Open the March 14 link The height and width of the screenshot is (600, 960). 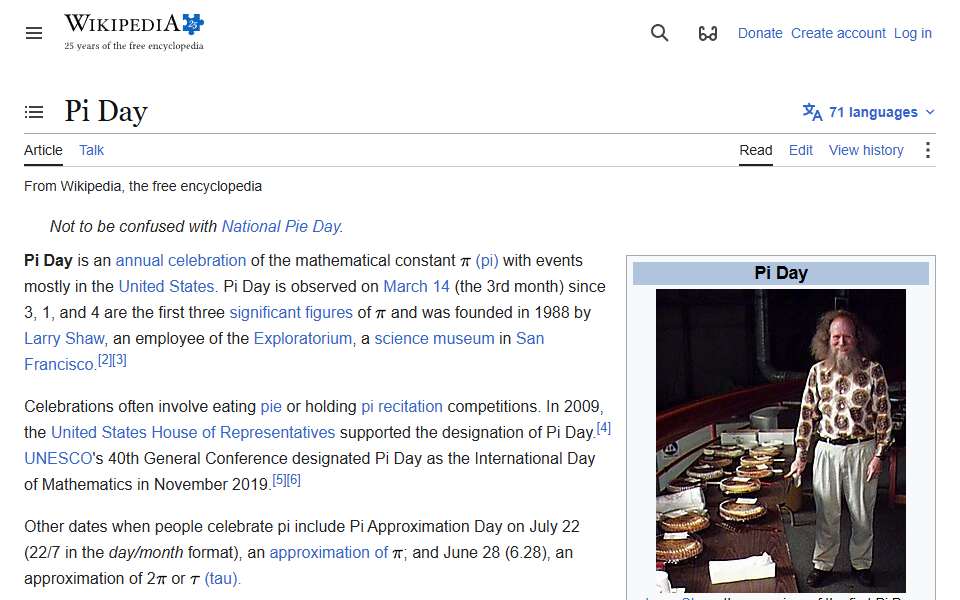(x=416, y=287)
